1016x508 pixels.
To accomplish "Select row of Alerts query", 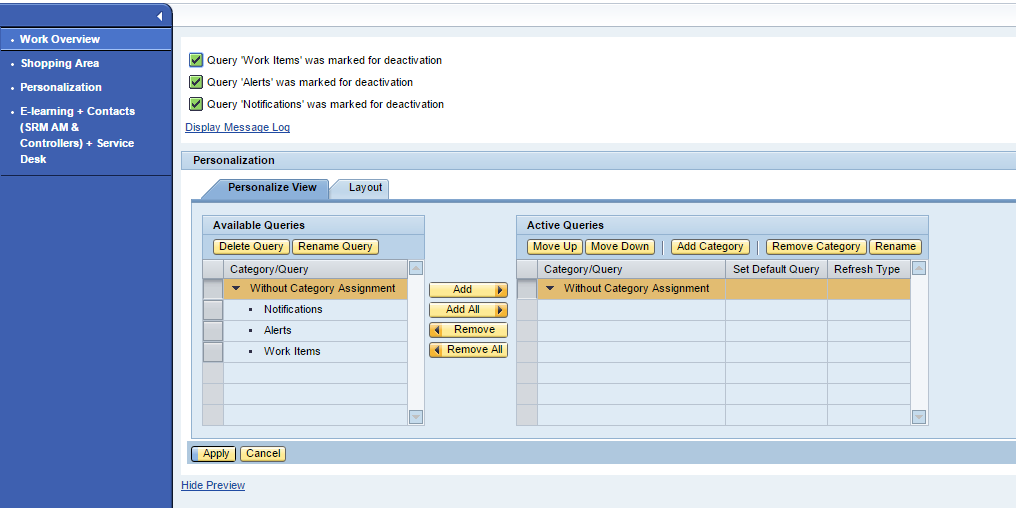I will [x=213, y=331].
